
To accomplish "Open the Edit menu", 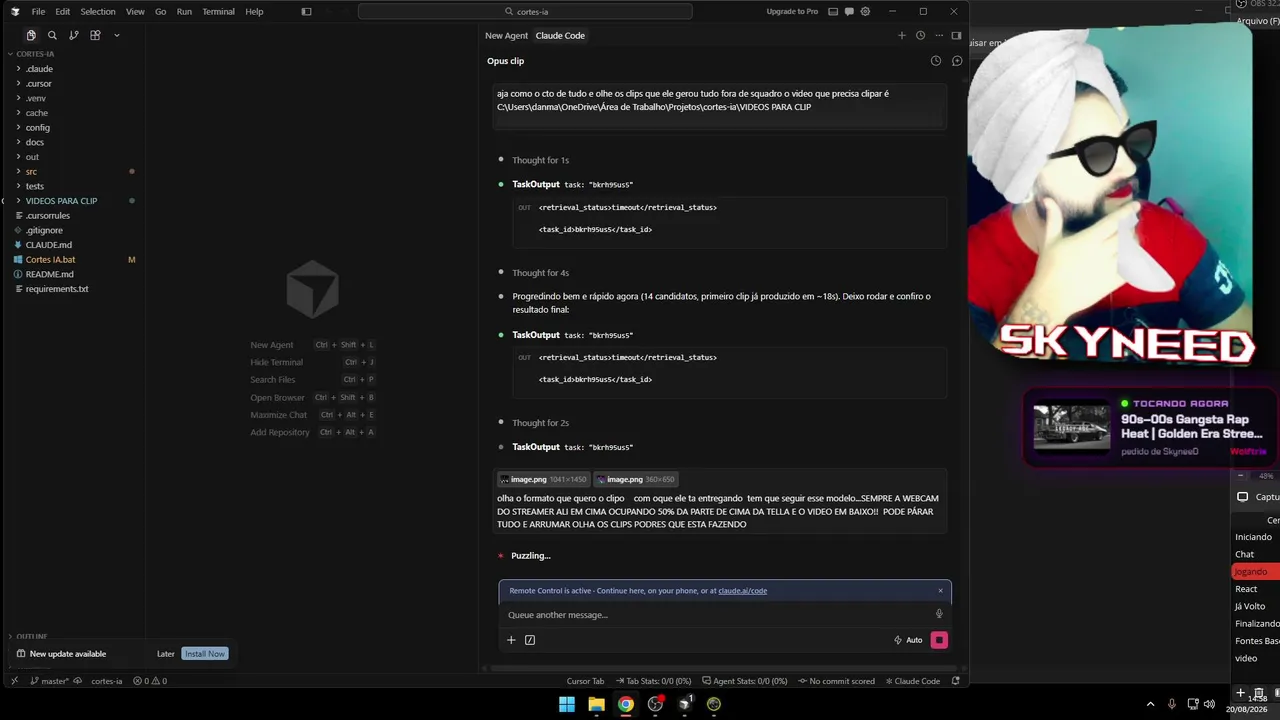I will 63,12.
